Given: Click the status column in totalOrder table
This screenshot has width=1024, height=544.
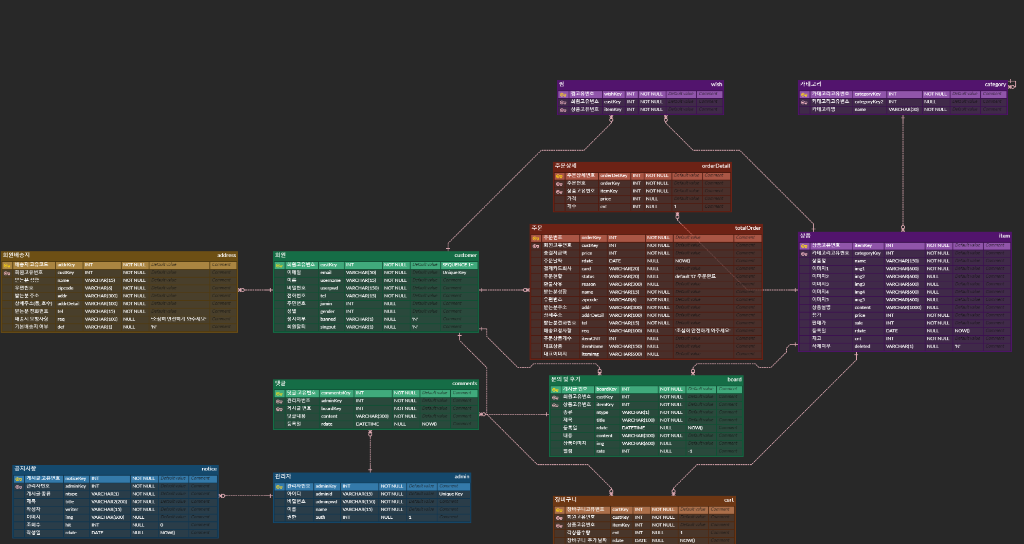Looking at the screenshot, I should [587, 277].
